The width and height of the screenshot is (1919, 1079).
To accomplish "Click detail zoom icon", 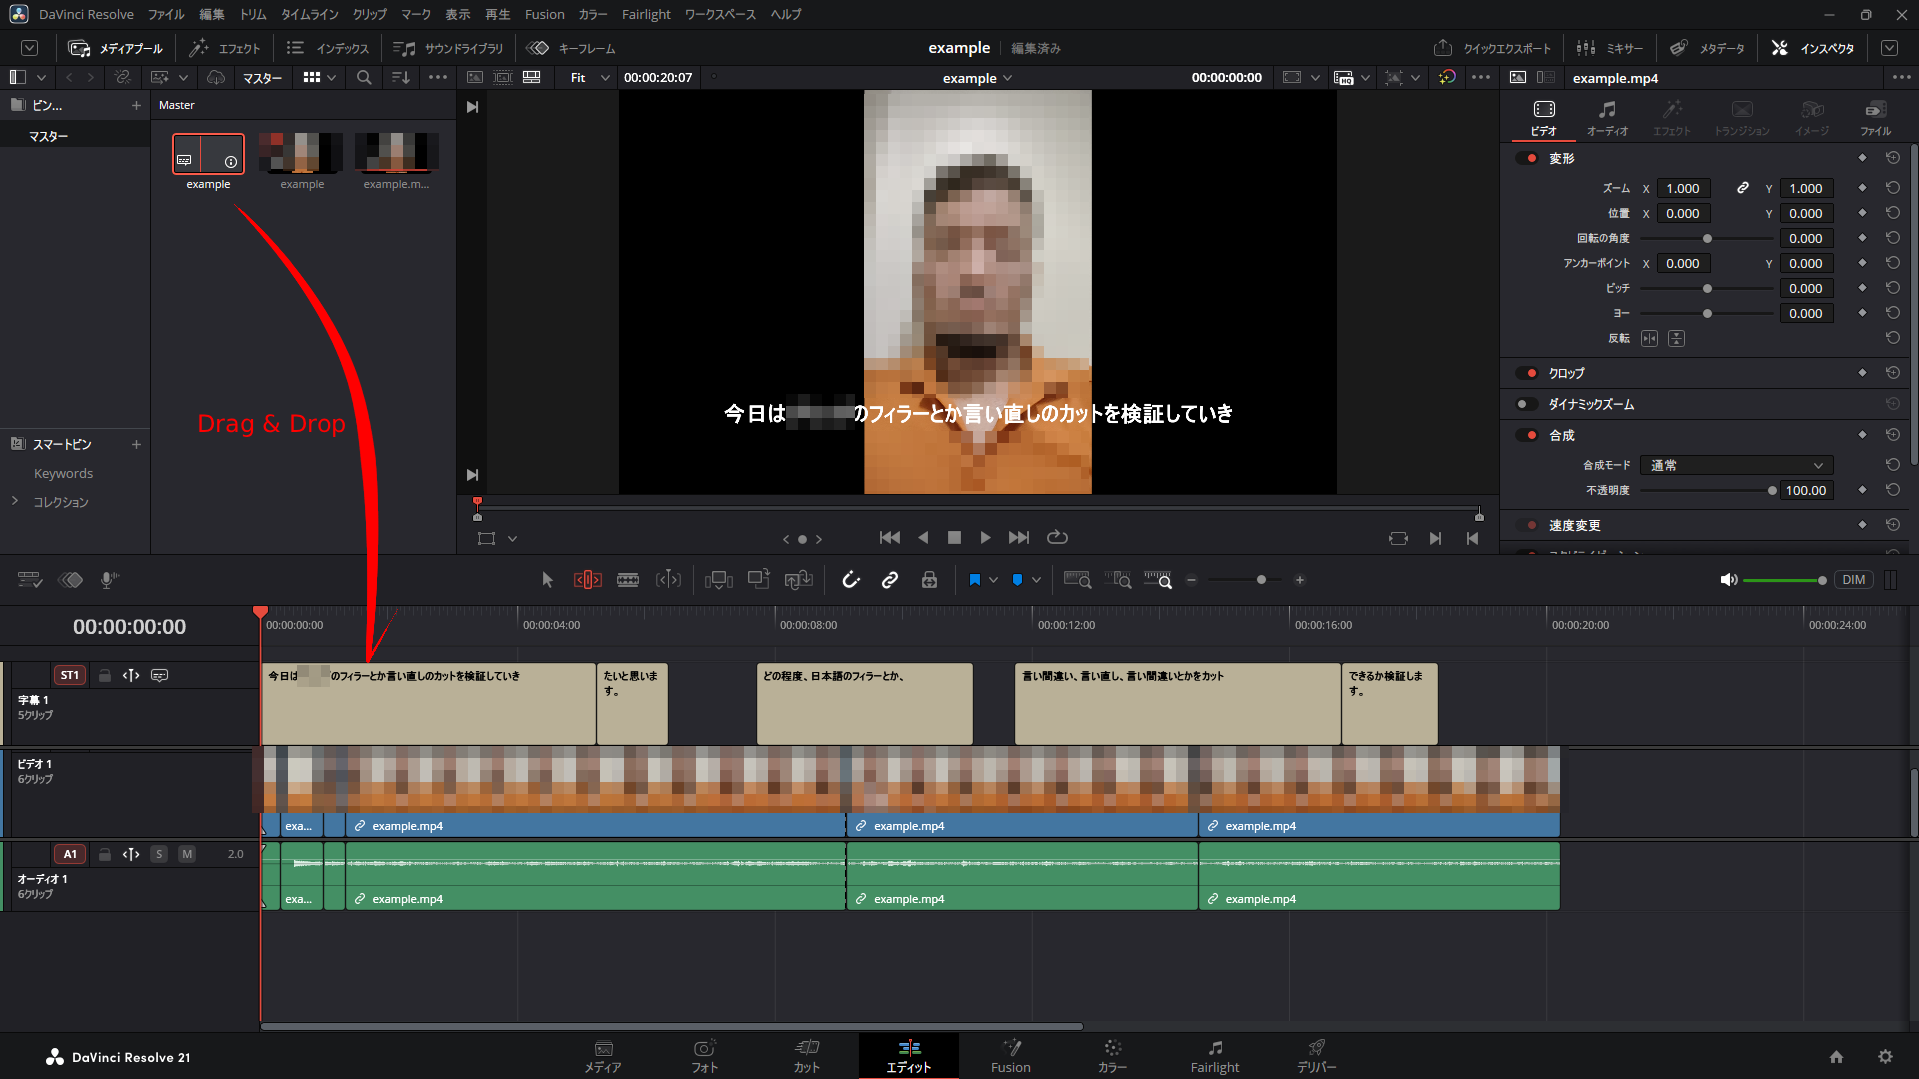I will point(1118,580).
